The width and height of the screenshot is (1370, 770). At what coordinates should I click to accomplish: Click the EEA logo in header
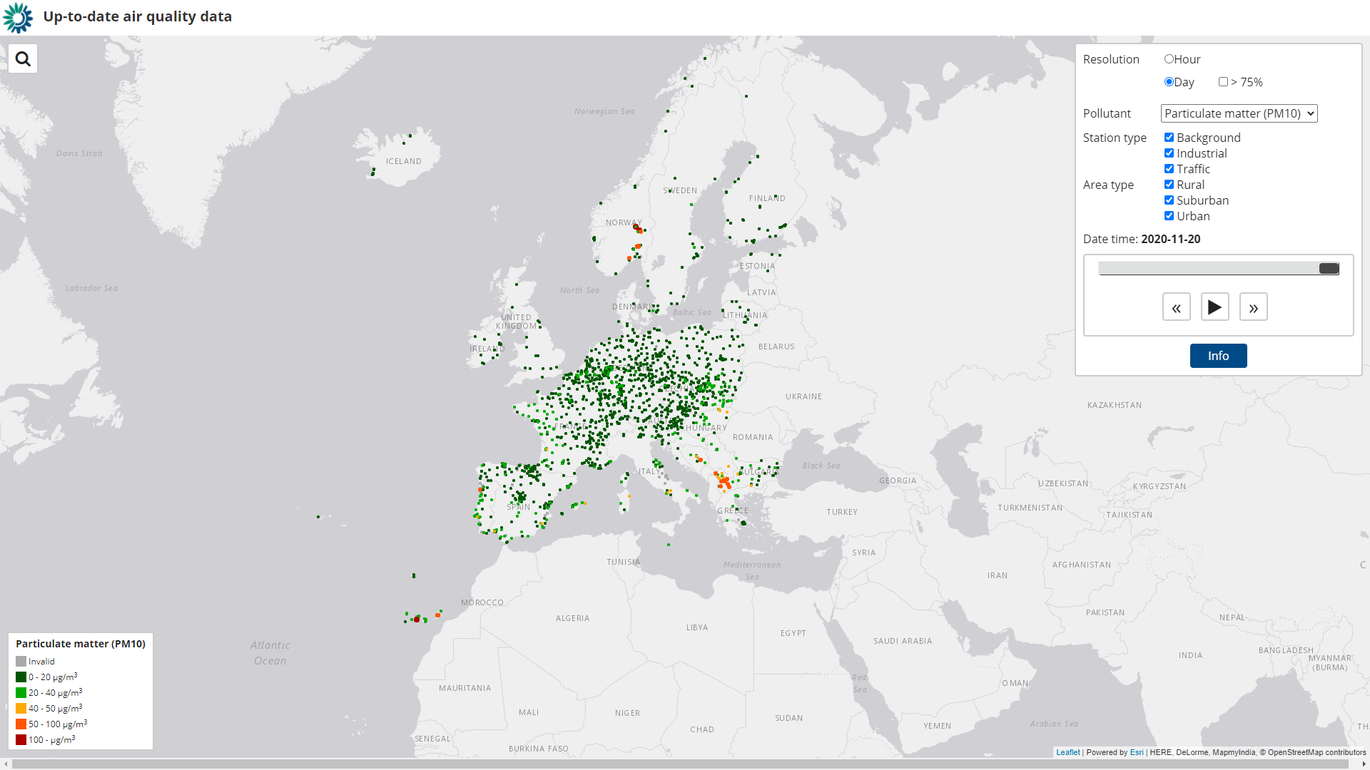tap(17, 17)
